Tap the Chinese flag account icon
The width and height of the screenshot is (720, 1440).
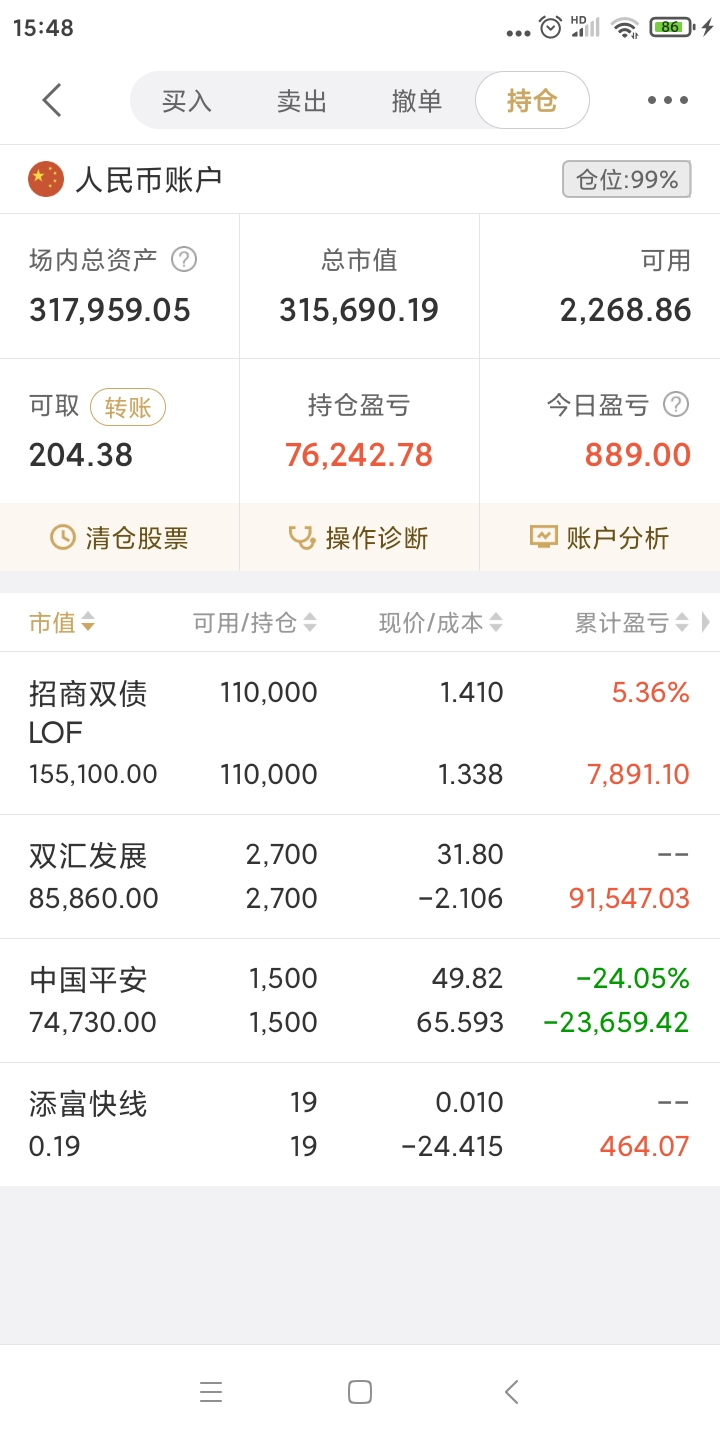[46, 180]
